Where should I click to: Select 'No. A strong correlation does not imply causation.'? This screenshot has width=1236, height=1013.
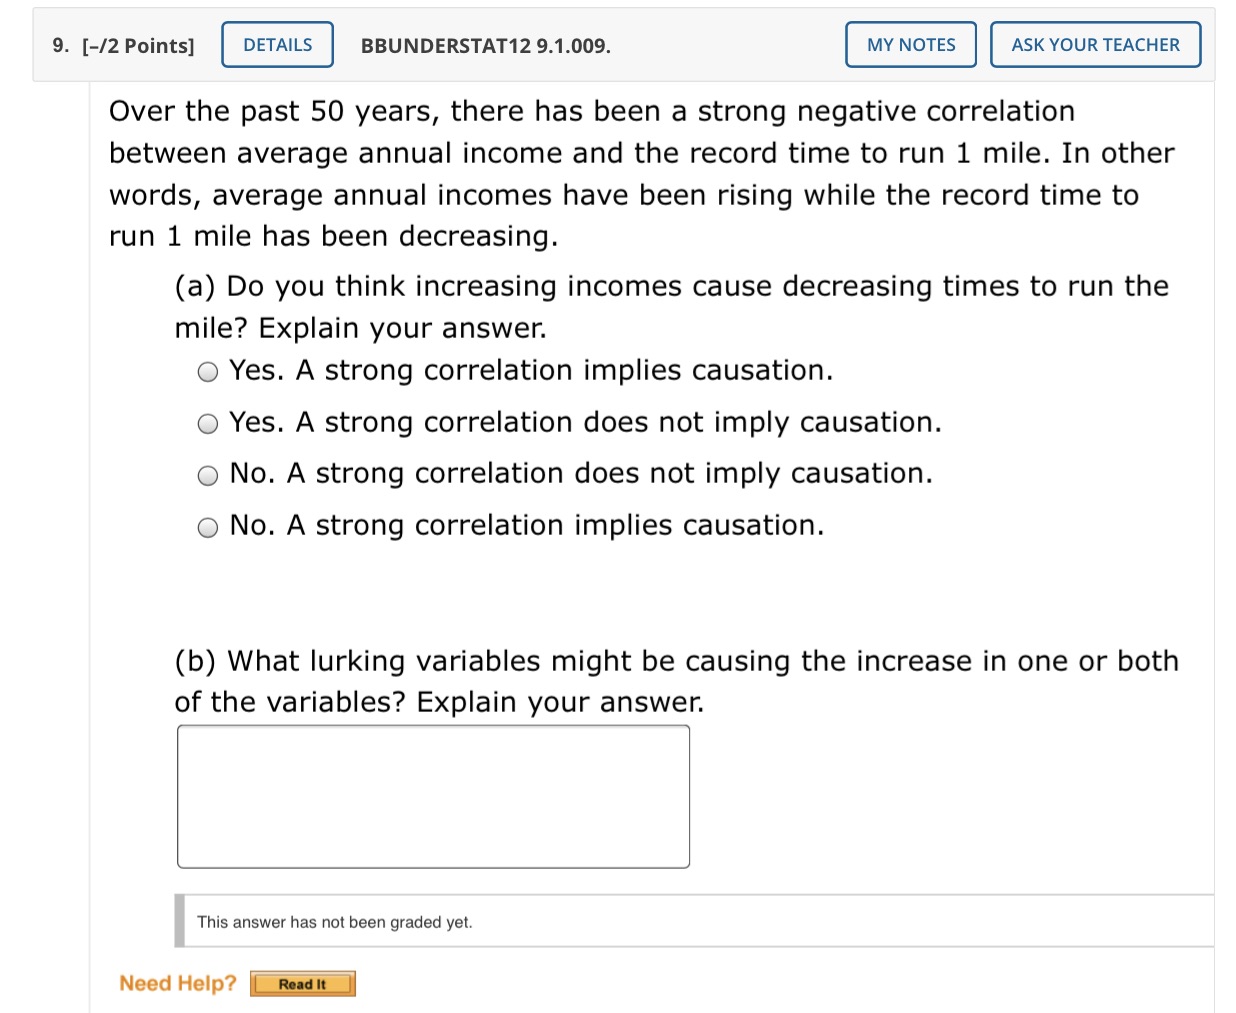point(207,475)
